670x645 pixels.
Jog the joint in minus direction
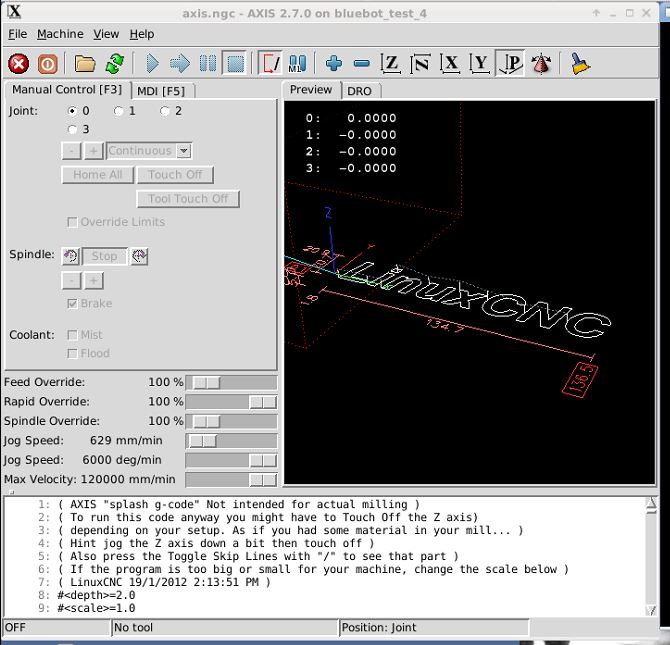tap(71, 150)
